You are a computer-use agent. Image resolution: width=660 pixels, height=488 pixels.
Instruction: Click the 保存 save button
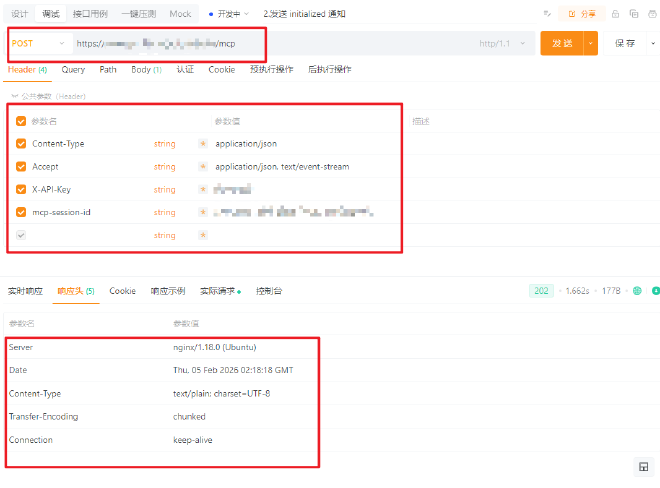tap(625, 44)
